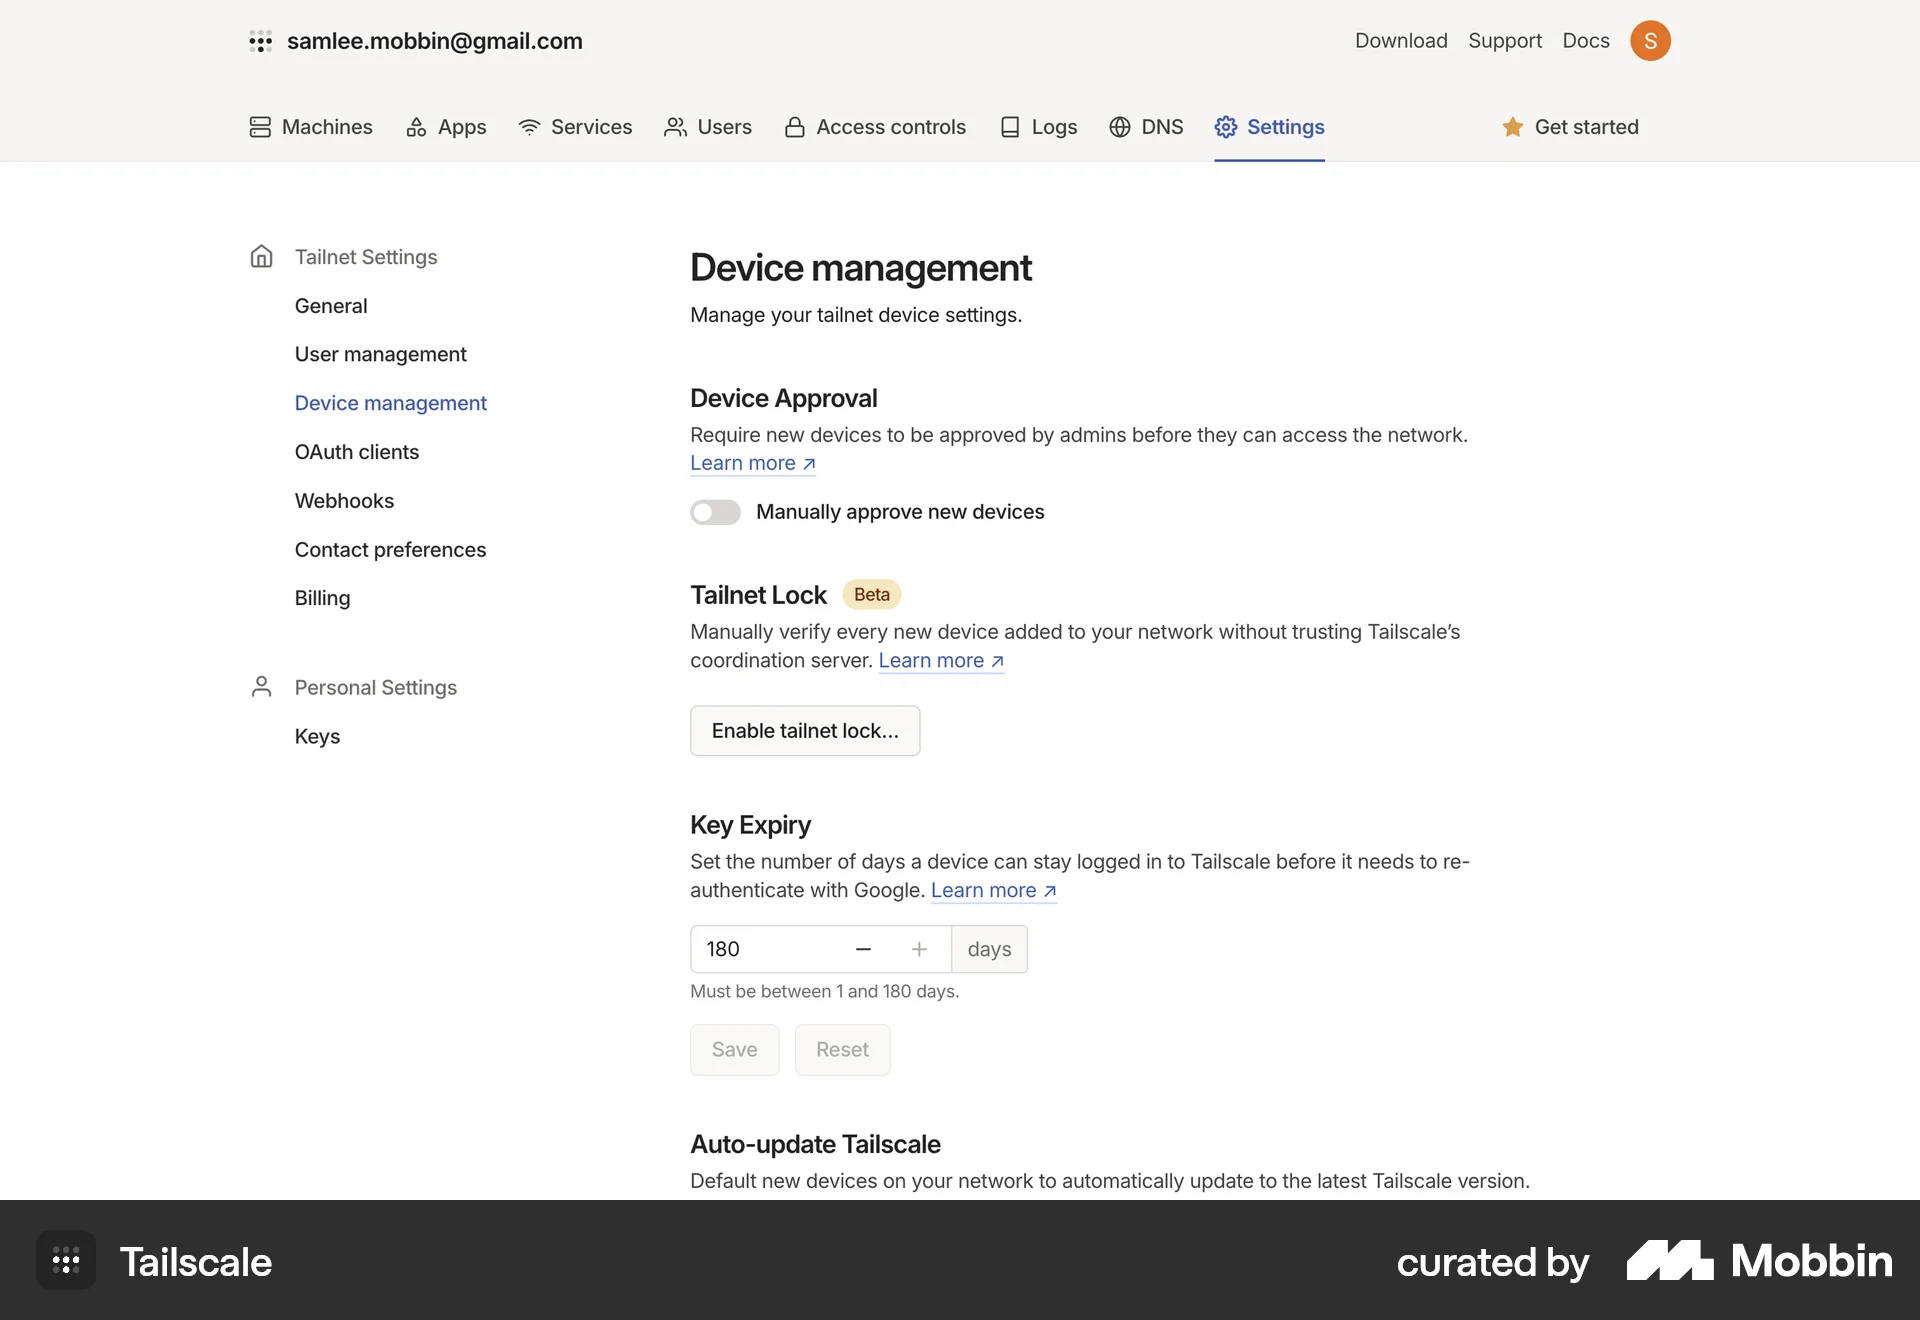This screenshot has height=1320, width=1920.
Task: Click Enable tailnet lock button
Action: 805,730
